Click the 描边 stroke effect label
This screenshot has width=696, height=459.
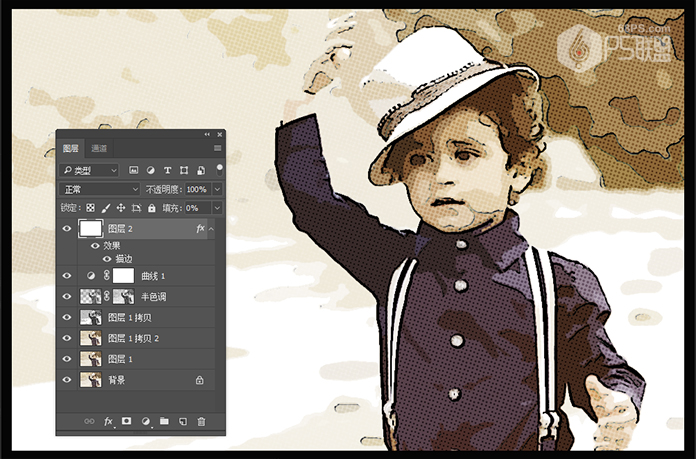coord(124,259)
